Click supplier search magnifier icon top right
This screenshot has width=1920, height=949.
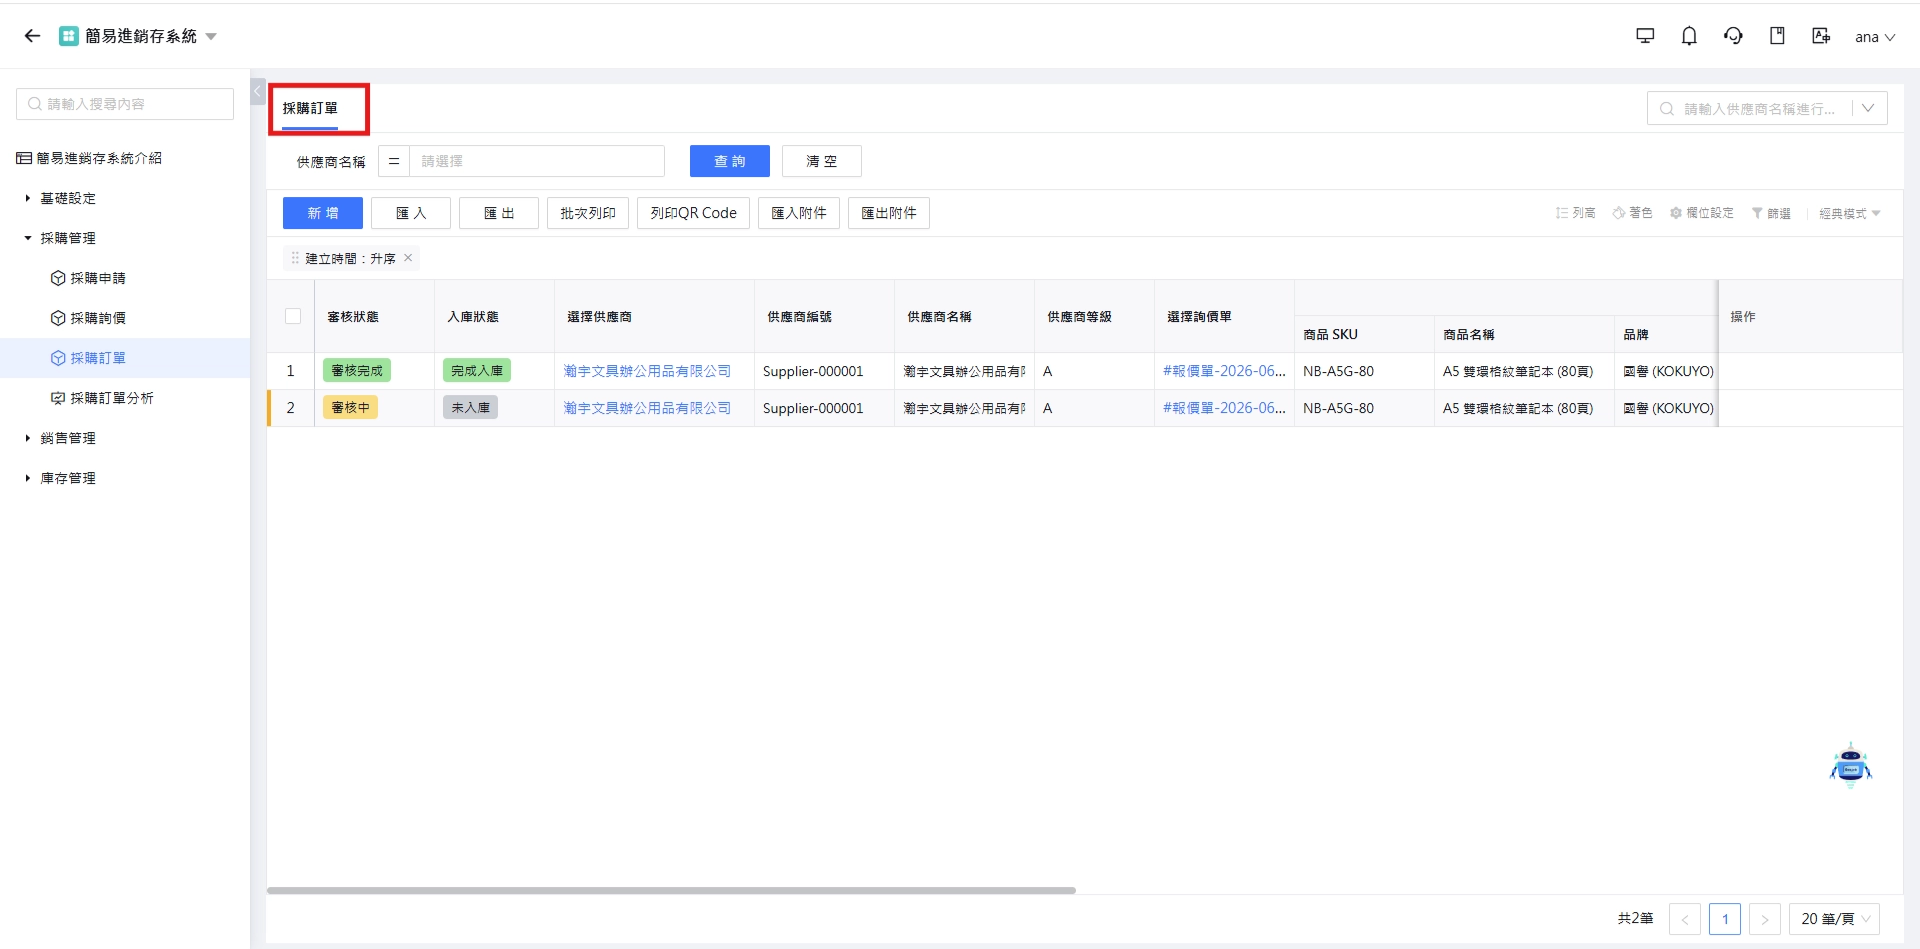(1667, 108)
